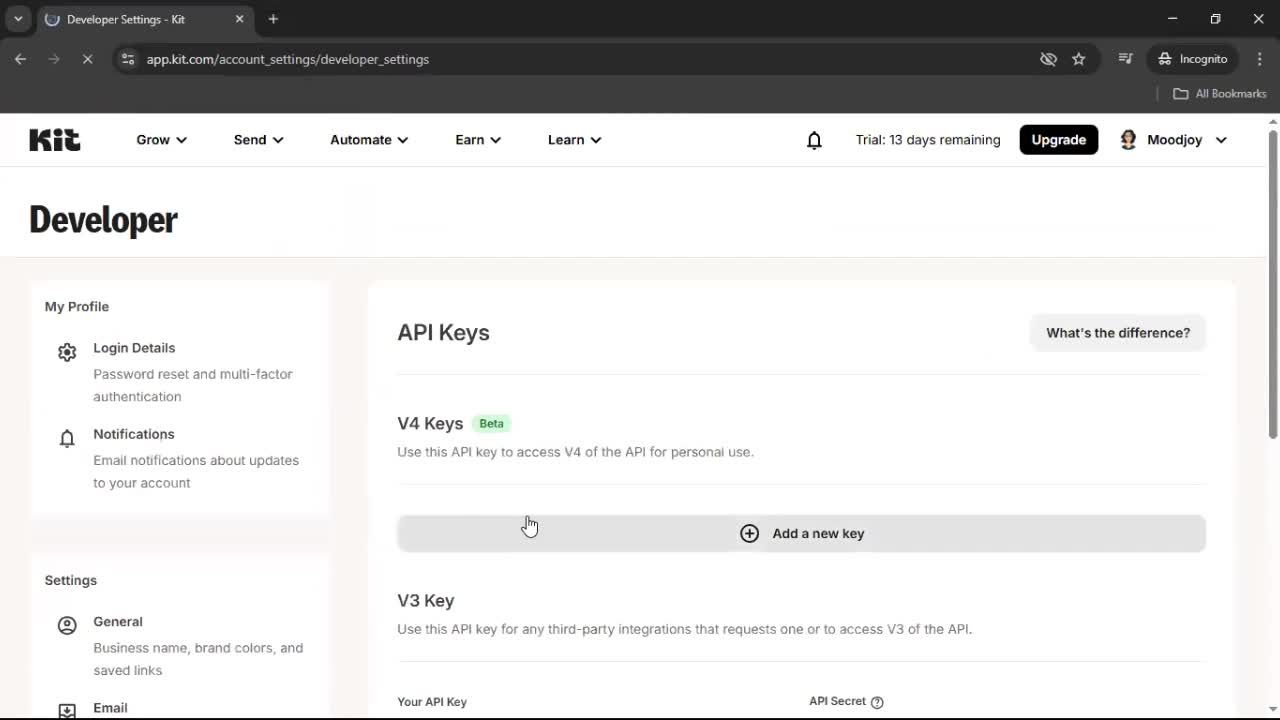Open the notification bell in the top bar
Viewport: 1280px width, 720px height.
click(x=814, y=140)
